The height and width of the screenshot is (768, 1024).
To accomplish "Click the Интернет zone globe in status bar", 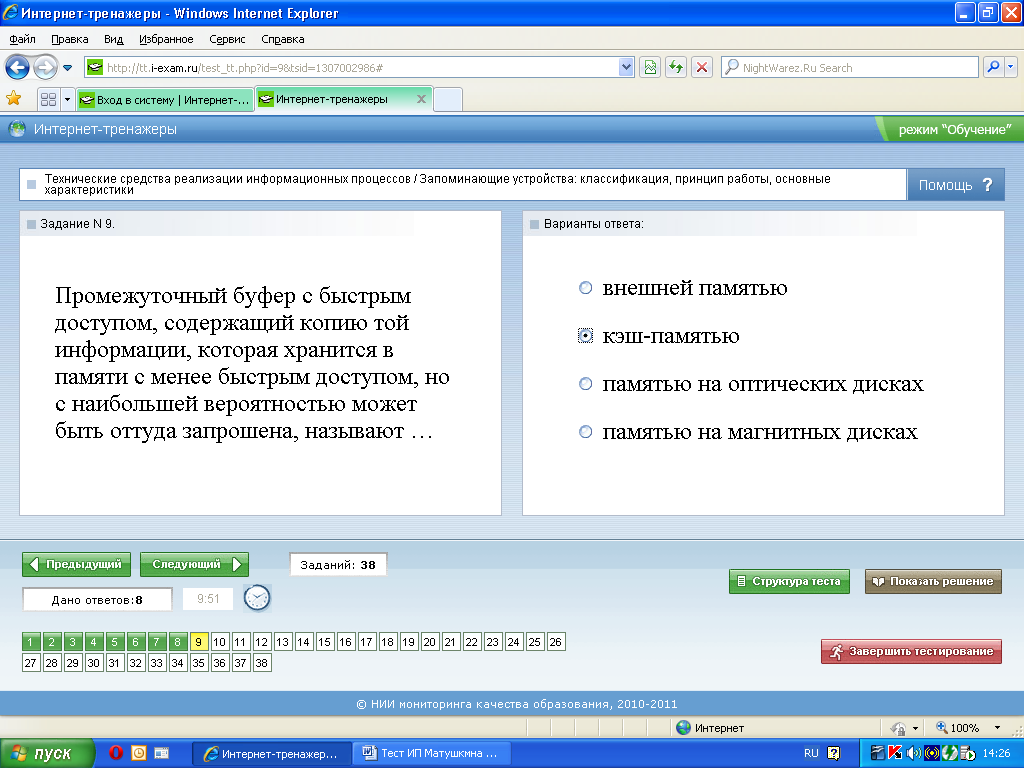I will 684,728.
